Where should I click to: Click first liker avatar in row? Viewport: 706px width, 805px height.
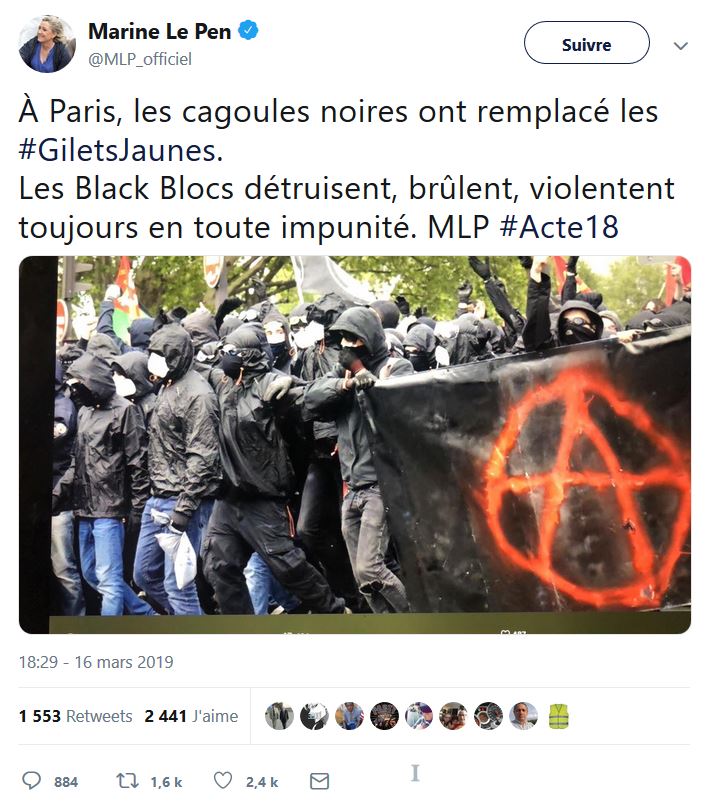pyautogui.click(x=279, y=716)
